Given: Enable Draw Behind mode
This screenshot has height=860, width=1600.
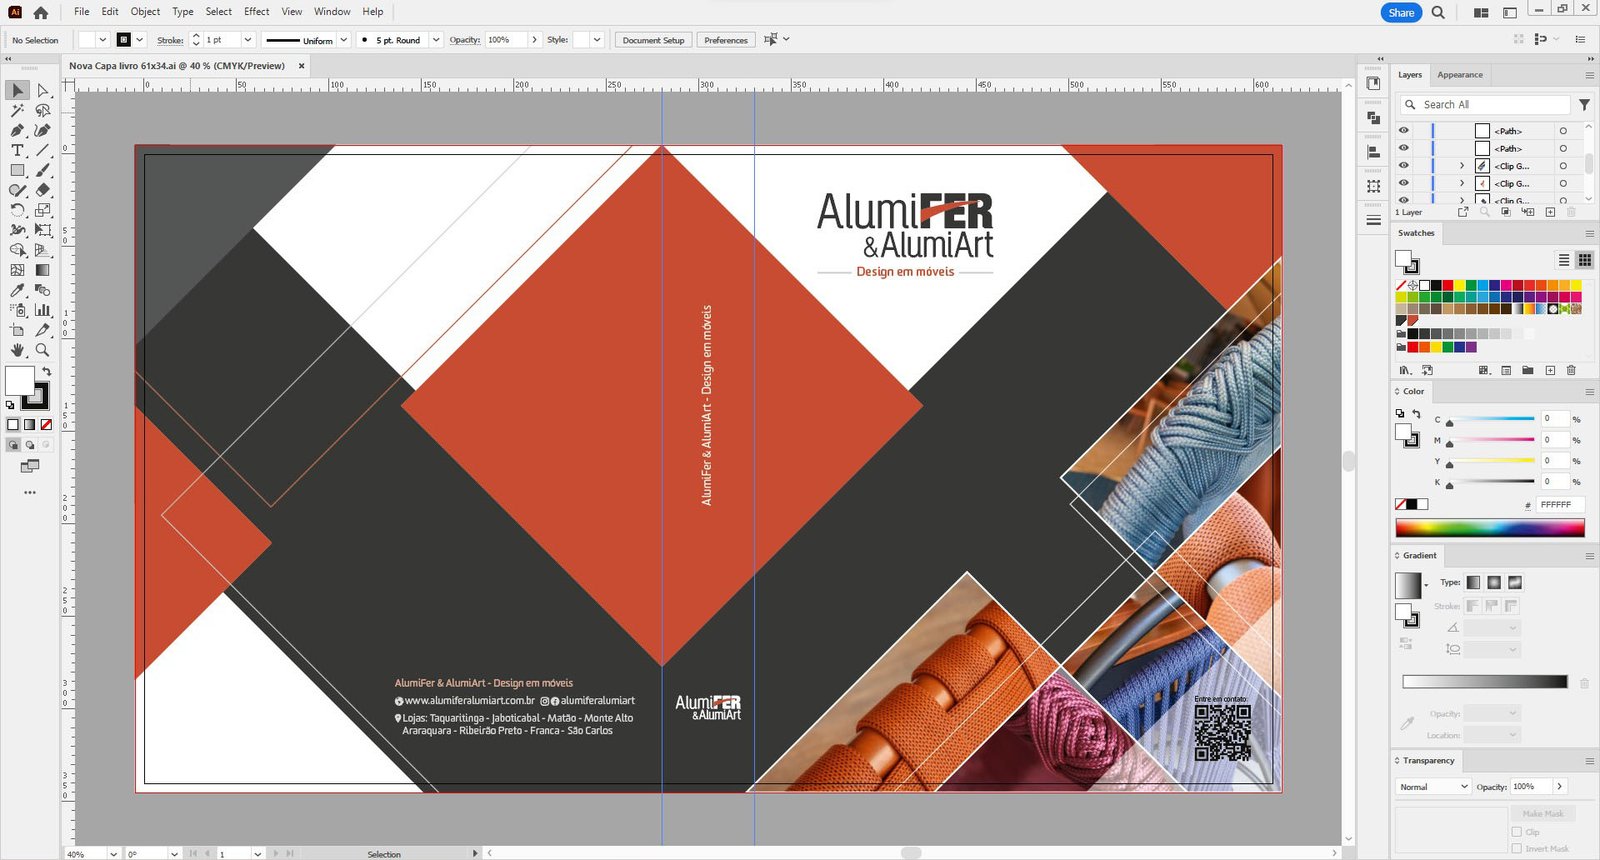Looking at the screenshot, I should pos(30,445).
